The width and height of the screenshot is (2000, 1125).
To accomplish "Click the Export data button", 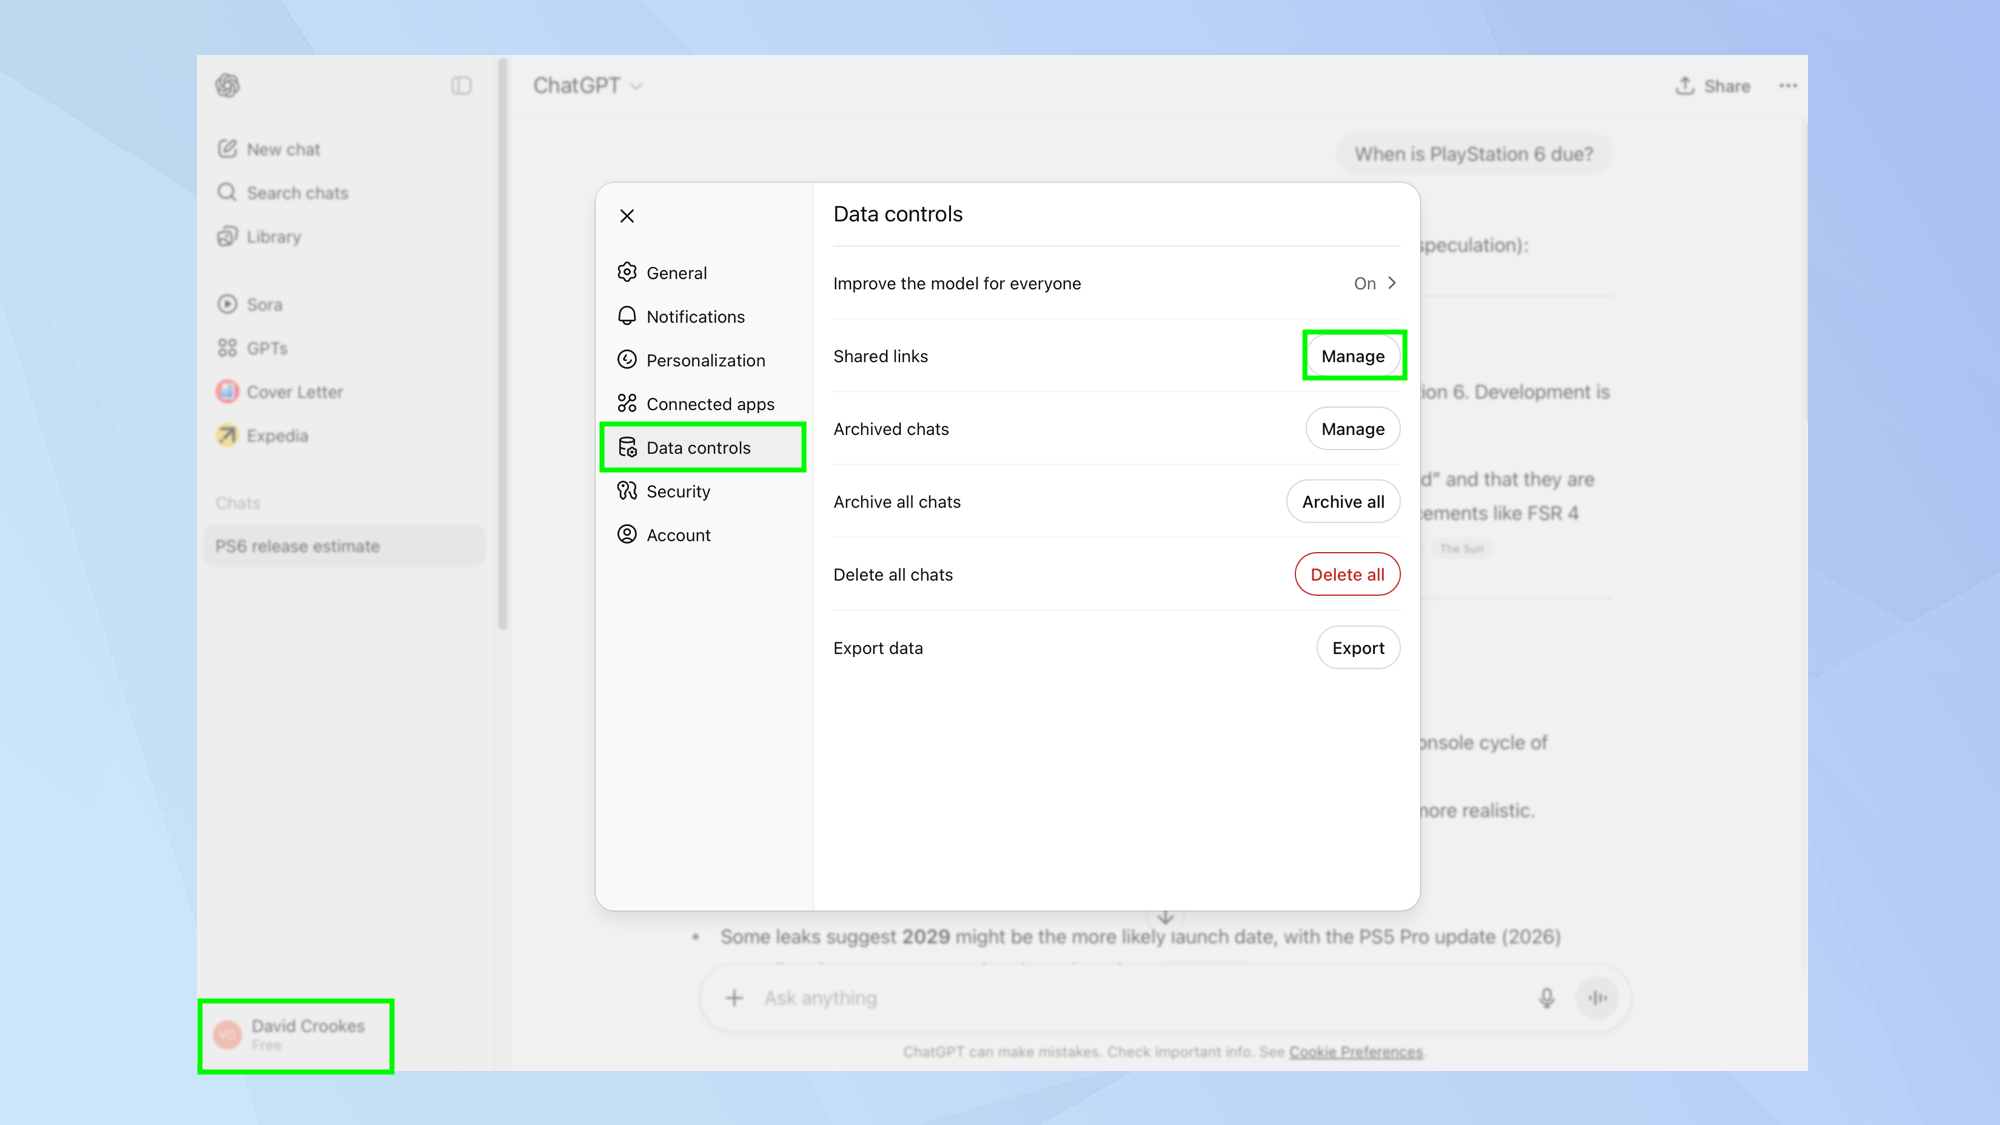I will pos(1357,648).
